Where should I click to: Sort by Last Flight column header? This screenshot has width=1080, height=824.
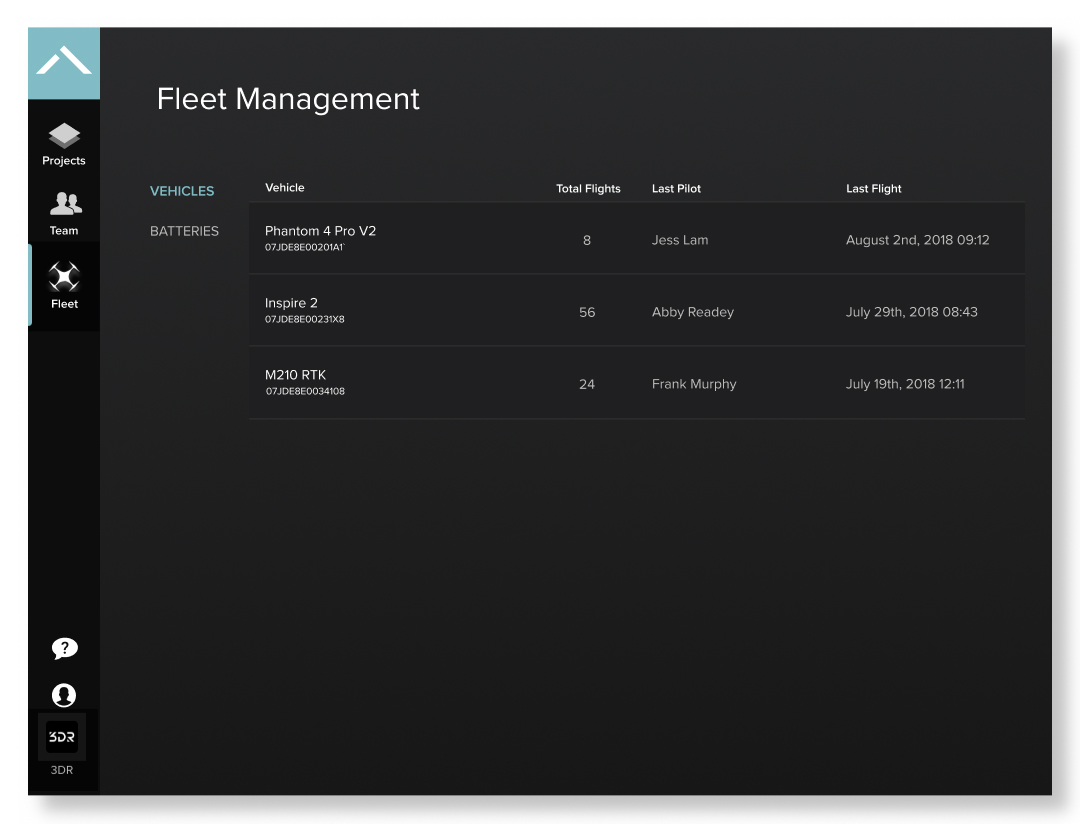click(873, 189)
